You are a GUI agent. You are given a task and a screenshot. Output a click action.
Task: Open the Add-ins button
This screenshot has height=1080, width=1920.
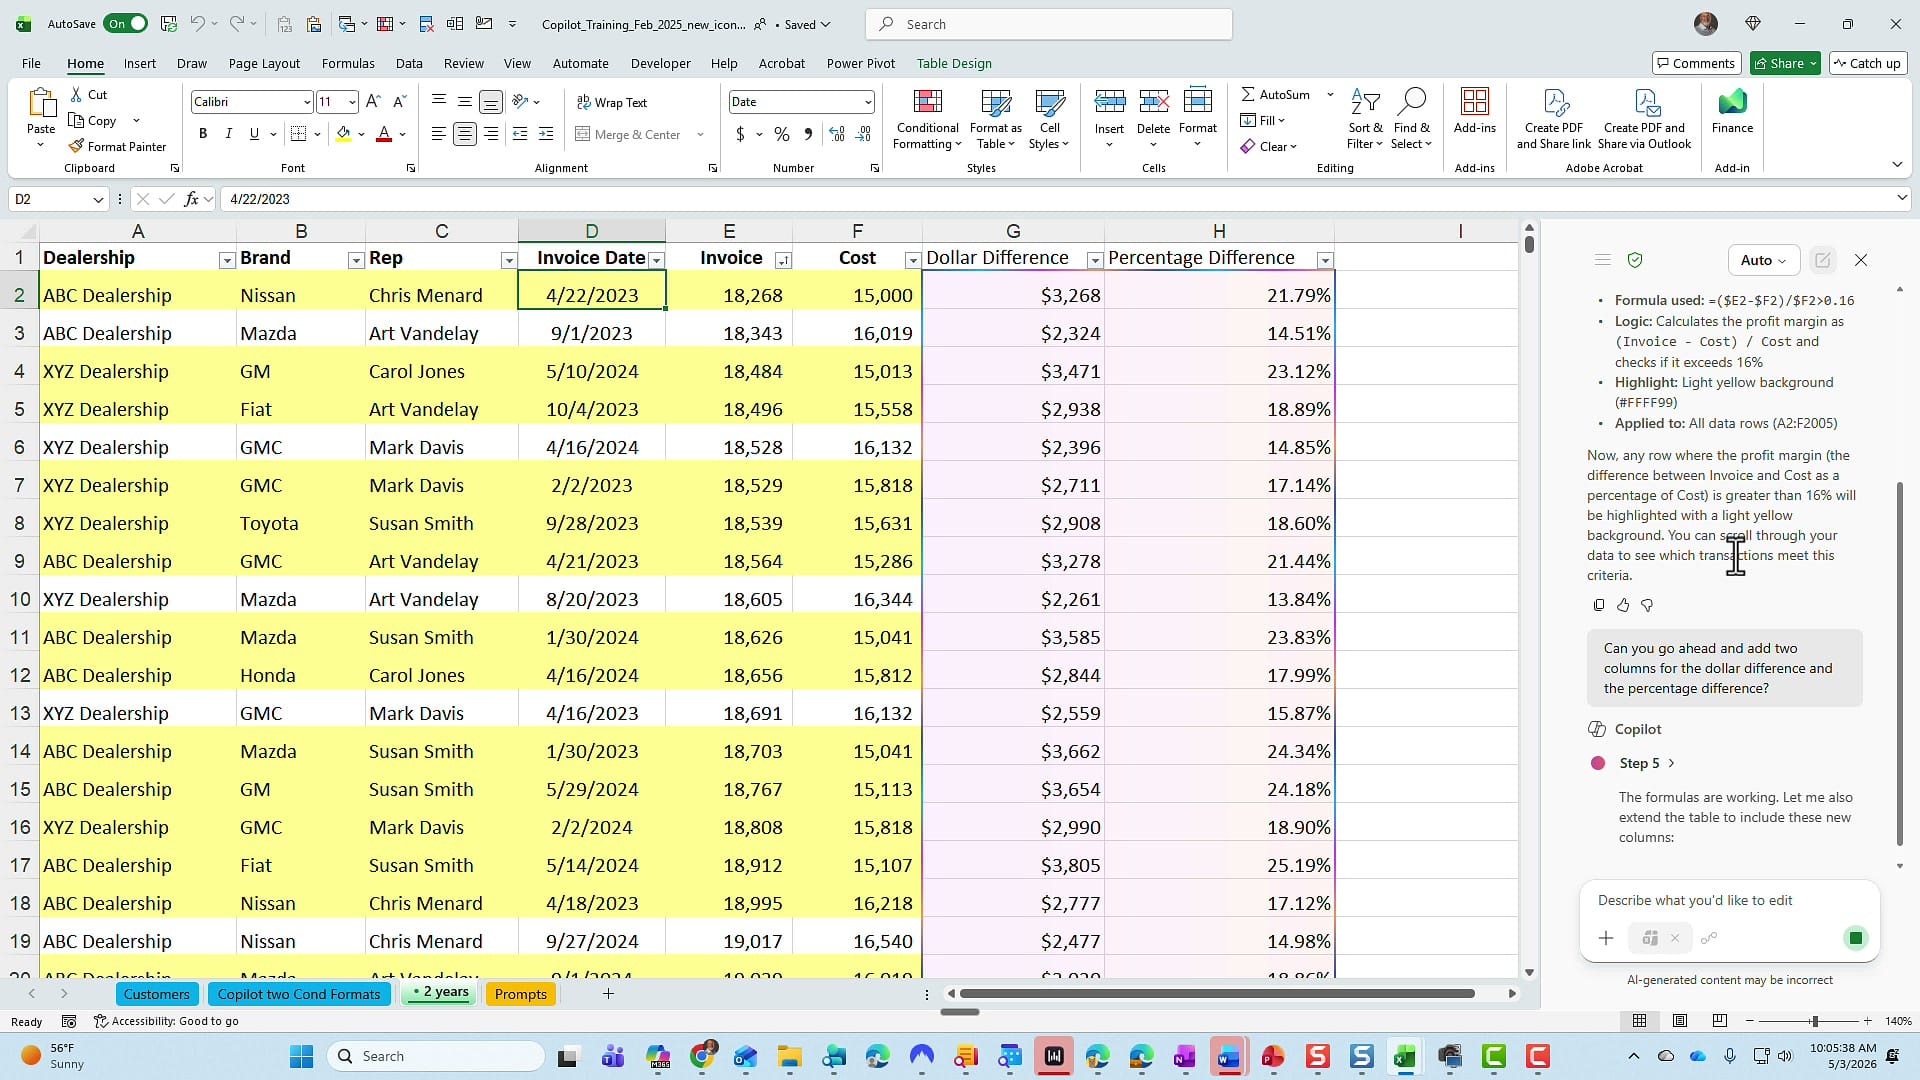[1475, 110]
